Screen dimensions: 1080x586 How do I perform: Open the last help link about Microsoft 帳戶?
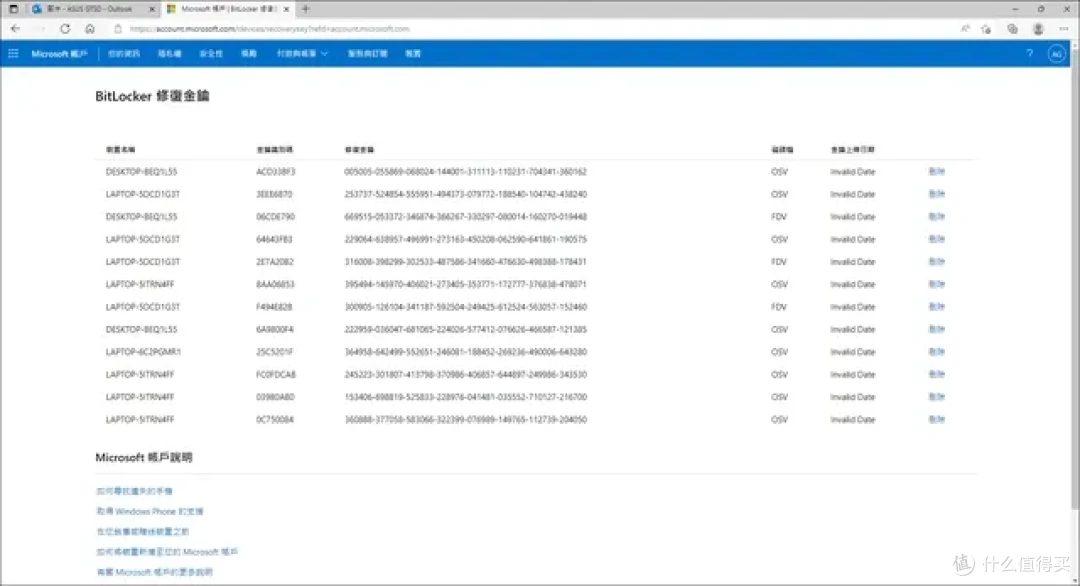tap(155, 572)
